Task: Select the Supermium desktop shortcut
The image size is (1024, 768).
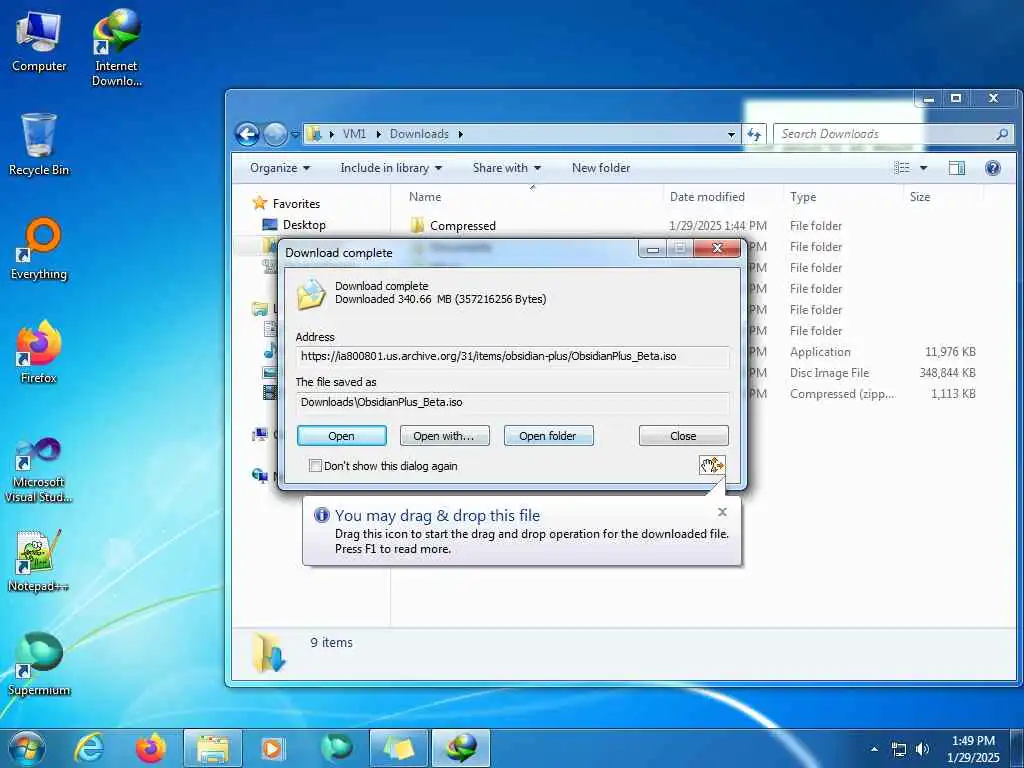Action: (39, 664)
